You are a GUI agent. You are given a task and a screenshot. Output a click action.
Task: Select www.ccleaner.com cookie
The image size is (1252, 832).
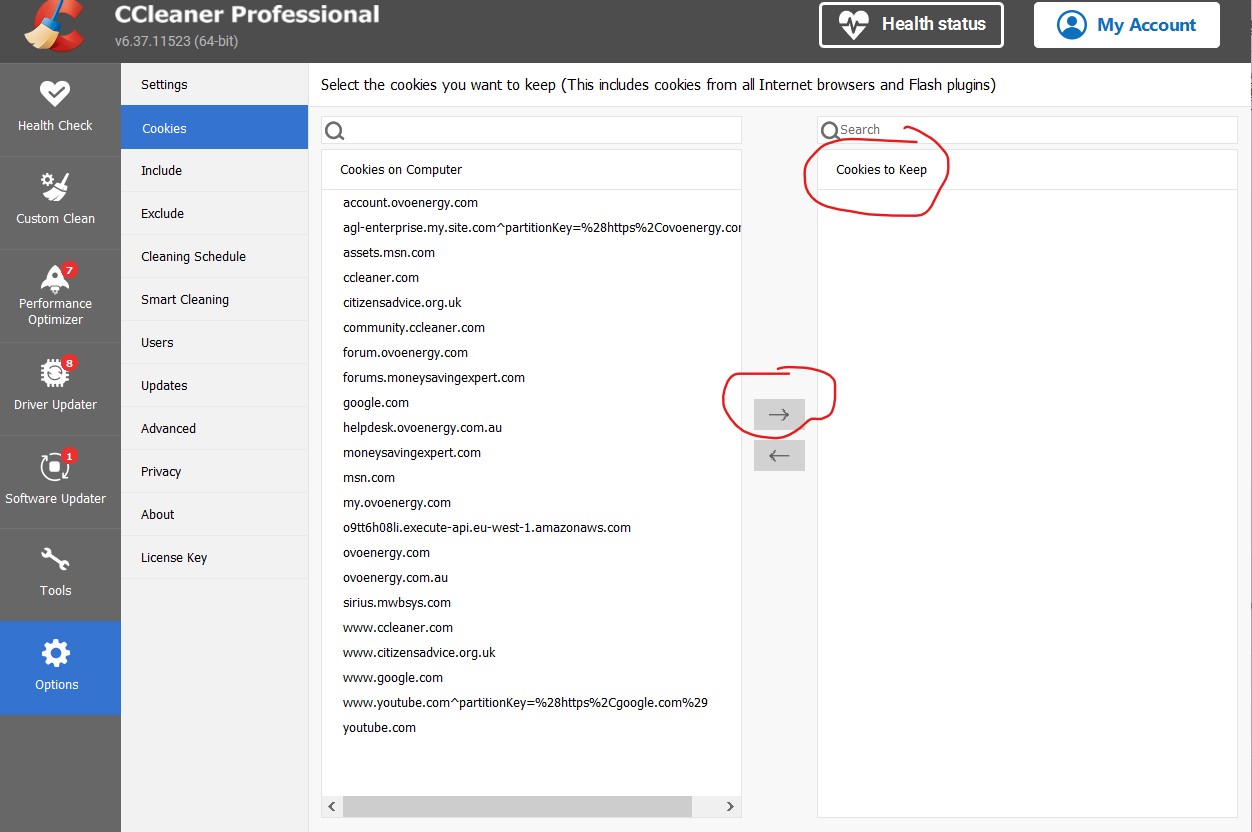(x=398, y=628)
